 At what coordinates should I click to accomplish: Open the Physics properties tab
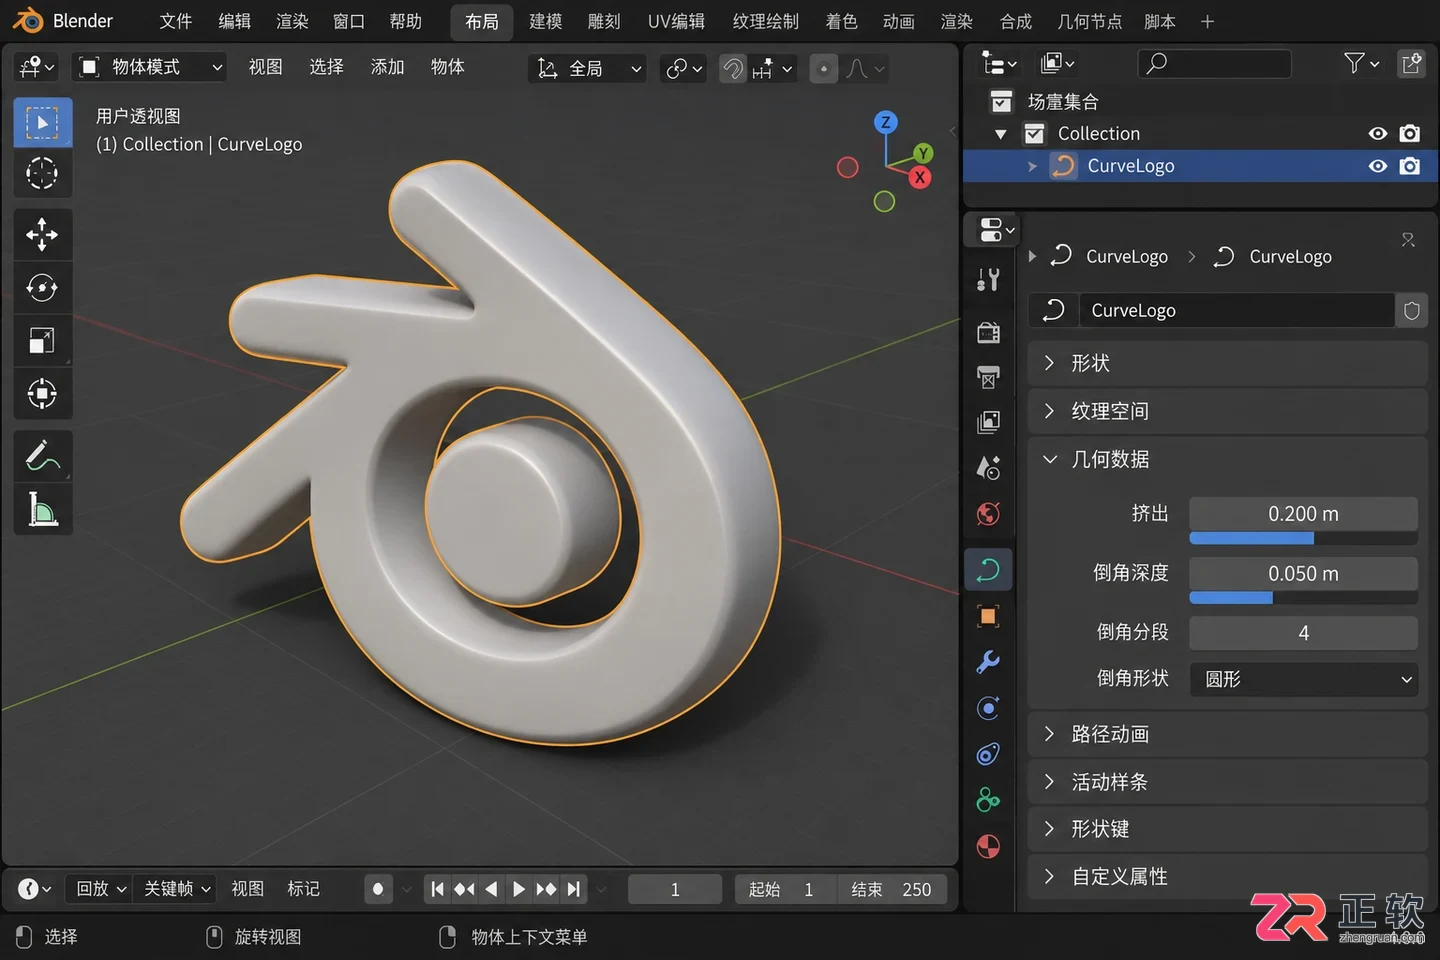coord(988,708)
